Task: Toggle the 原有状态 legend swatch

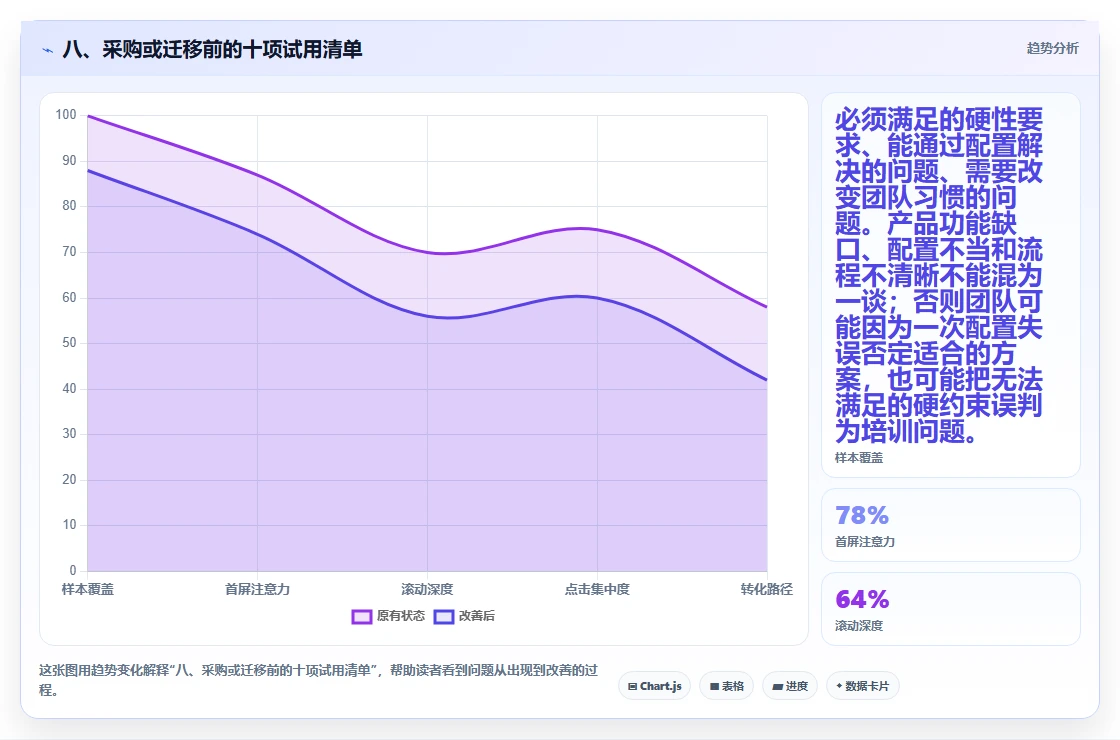Action: coord(361,616)
